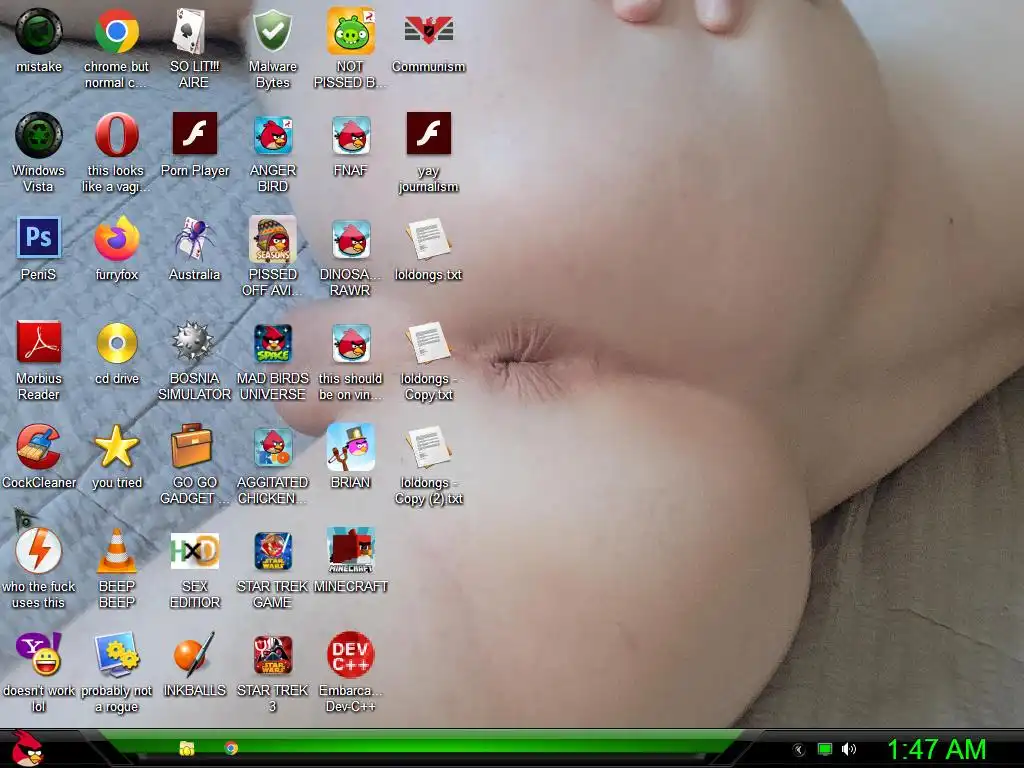Launch the 'ANGER BIRD' game icon

click(273, 135)
